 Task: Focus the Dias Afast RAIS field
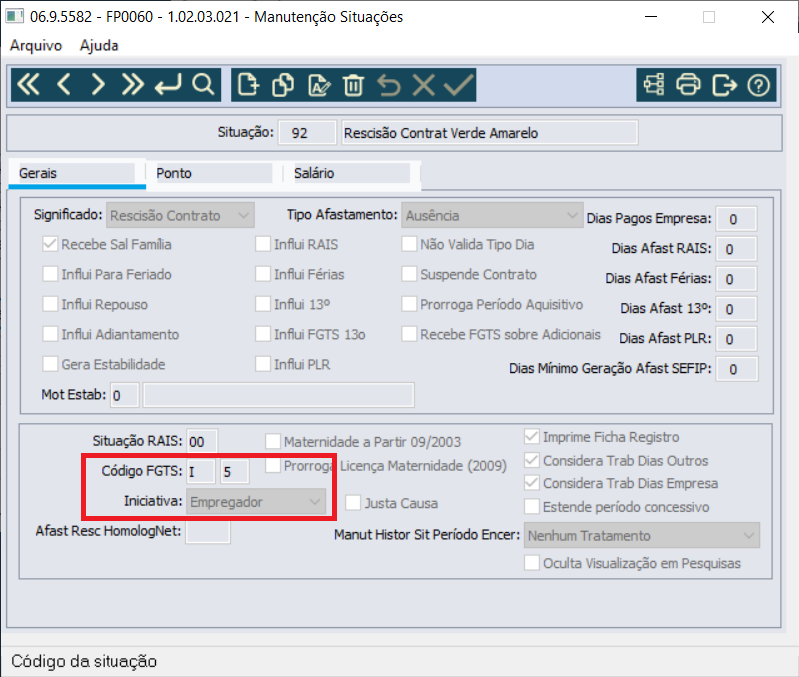736,249
